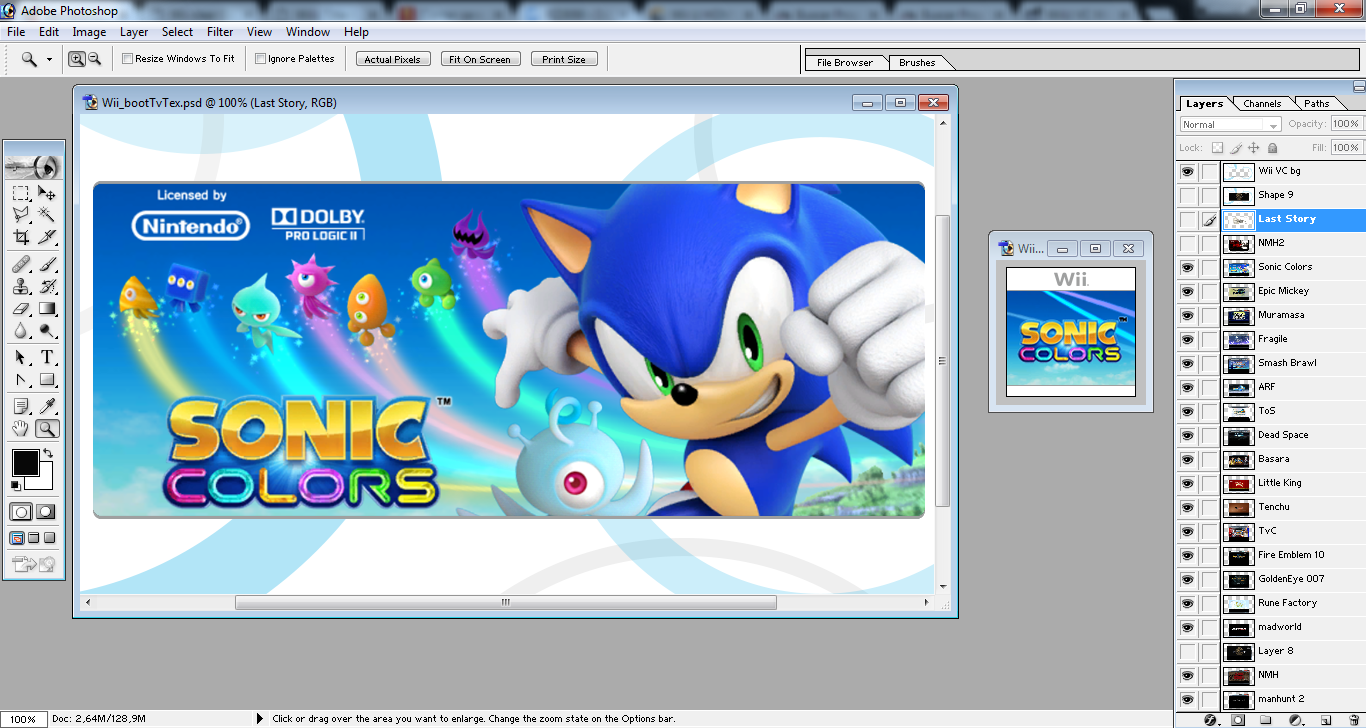The image size is (1366, 728).
Task: Select the Notes tool
Action: (21, 406)
